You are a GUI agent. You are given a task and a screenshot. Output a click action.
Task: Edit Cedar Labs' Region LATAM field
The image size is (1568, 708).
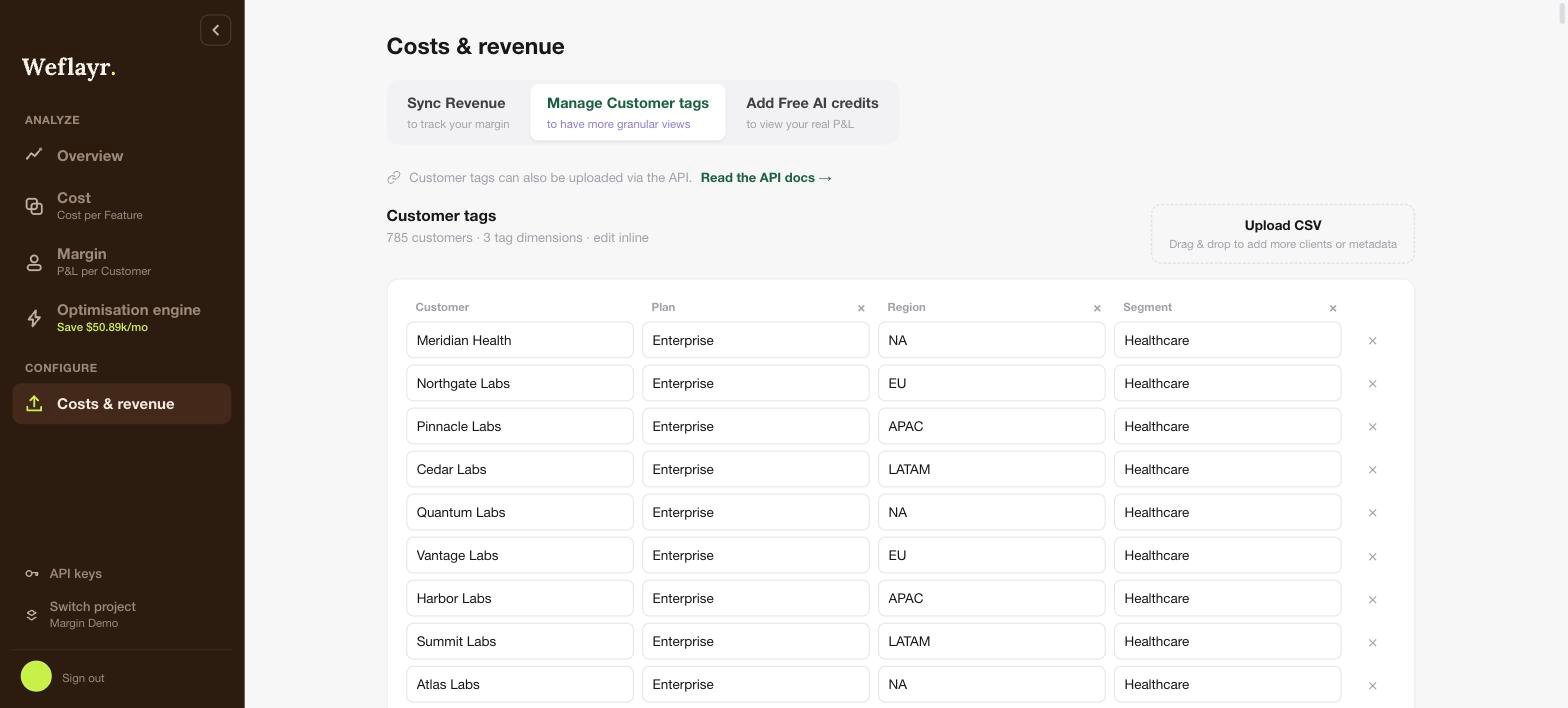click(992, 469)
